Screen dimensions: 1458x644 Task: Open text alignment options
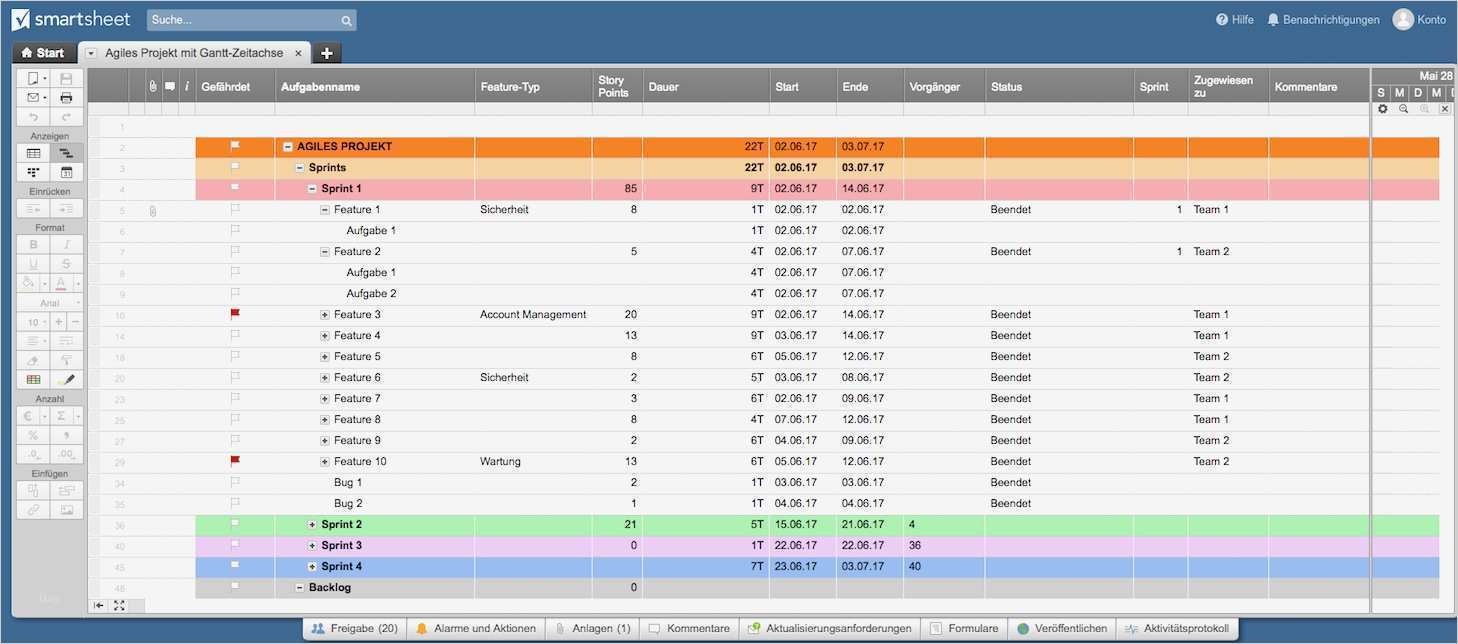coord(33,341)
